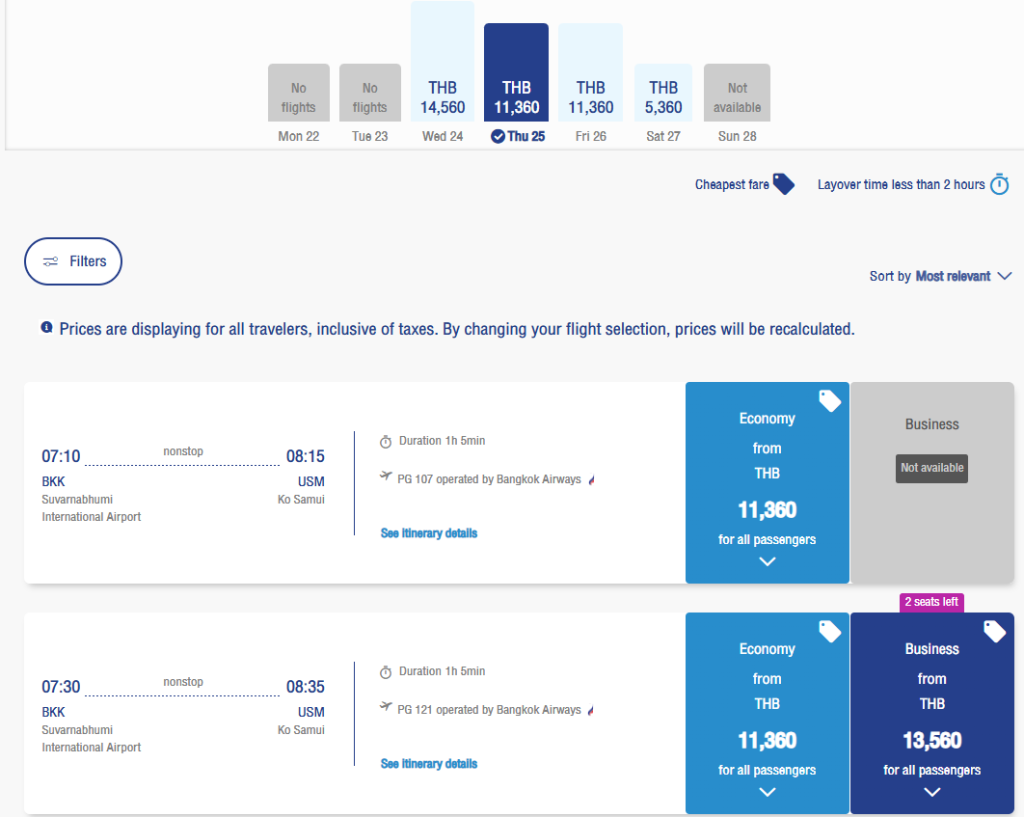Click the layover time stopwatch icon

point(999,184)
